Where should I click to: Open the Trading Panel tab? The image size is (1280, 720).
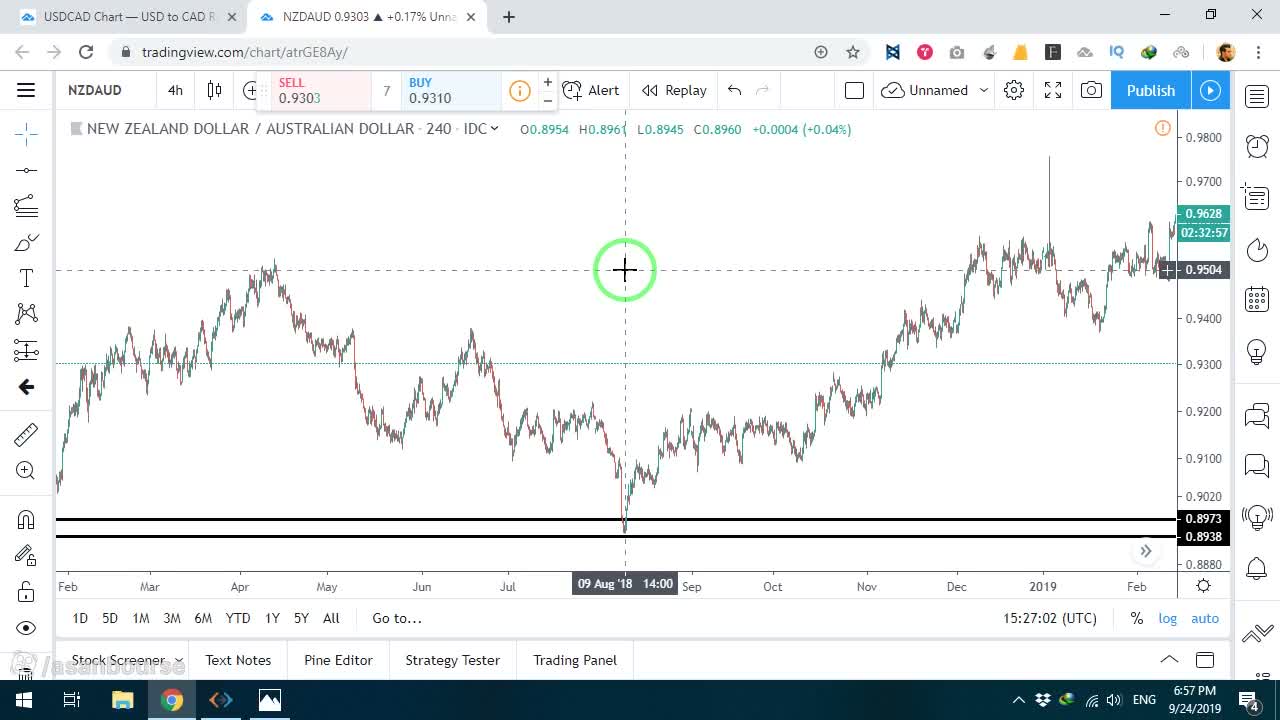coord(575,660)
